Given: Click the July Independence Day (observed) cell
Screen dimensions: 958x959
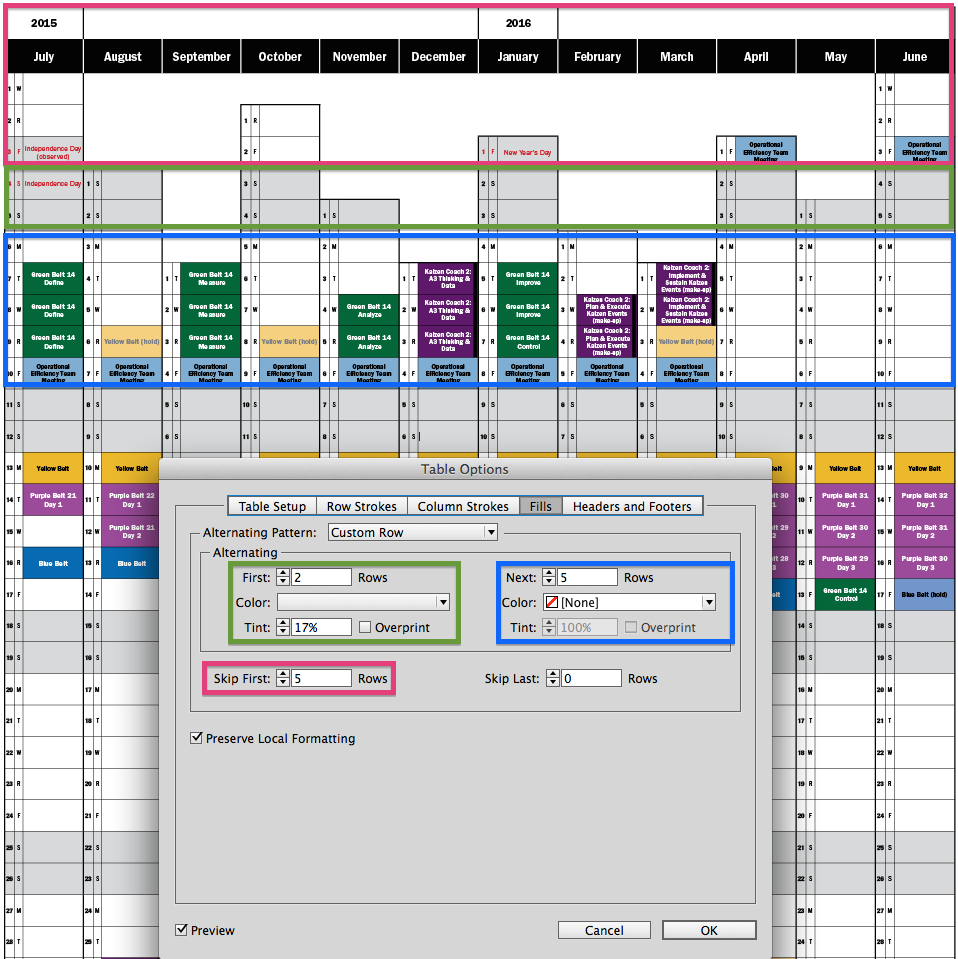Looking at the screenshot, I should pyautogui.click(x=53, y=152).
